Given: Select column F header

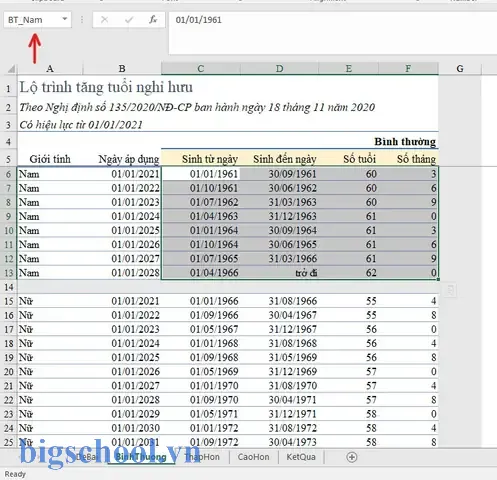Looking at the screenshot, I should click(408, 69).
